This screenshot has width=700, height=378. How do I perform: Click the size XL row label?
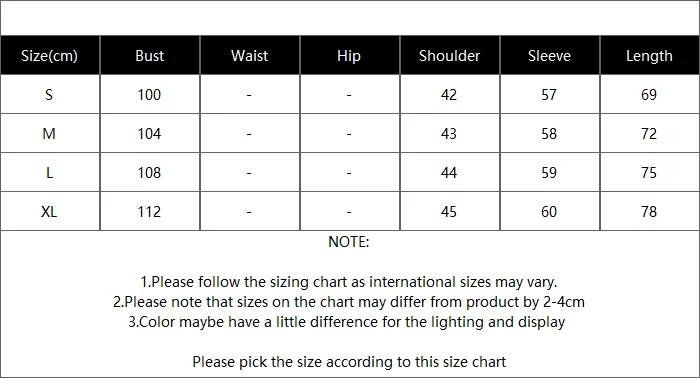coord(49,212)
